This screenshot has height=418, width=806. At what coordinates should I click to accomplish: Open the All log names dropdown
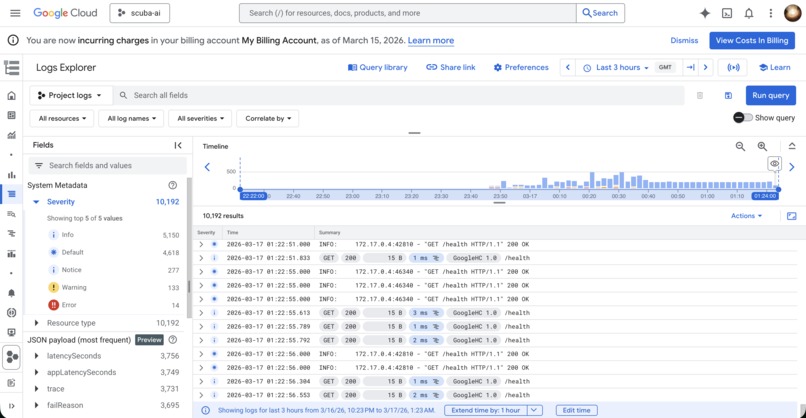pyautogui.click(x=131, y=118)
